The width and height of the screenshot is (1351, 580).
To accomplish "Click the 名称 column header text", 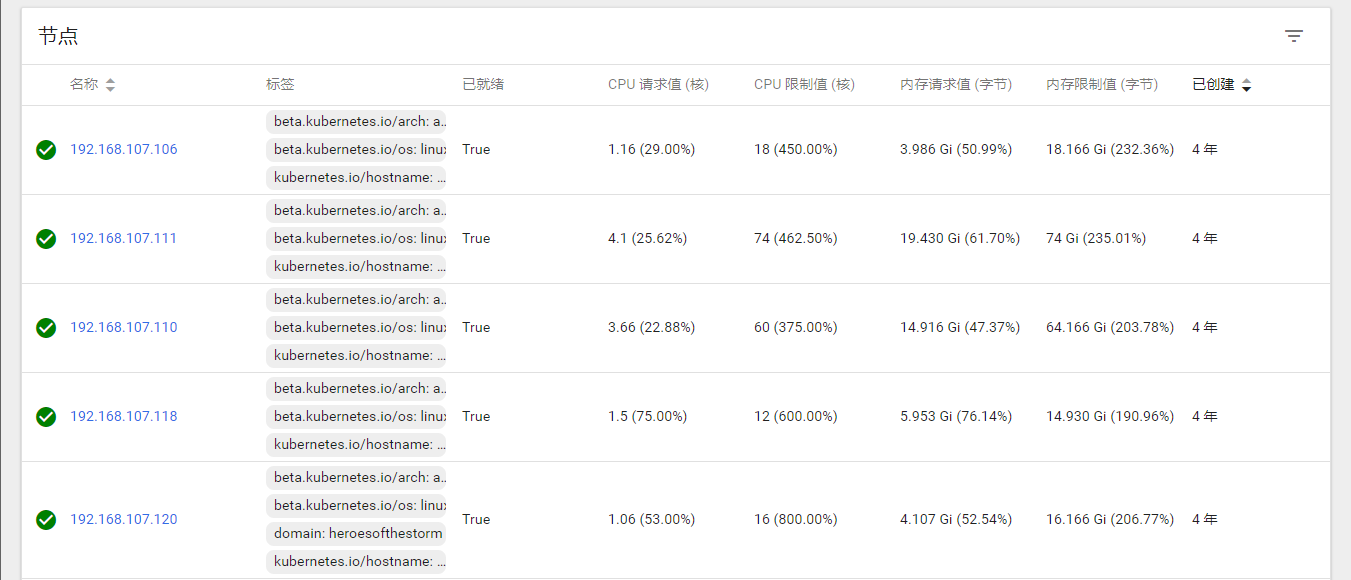I will point(84,85).
